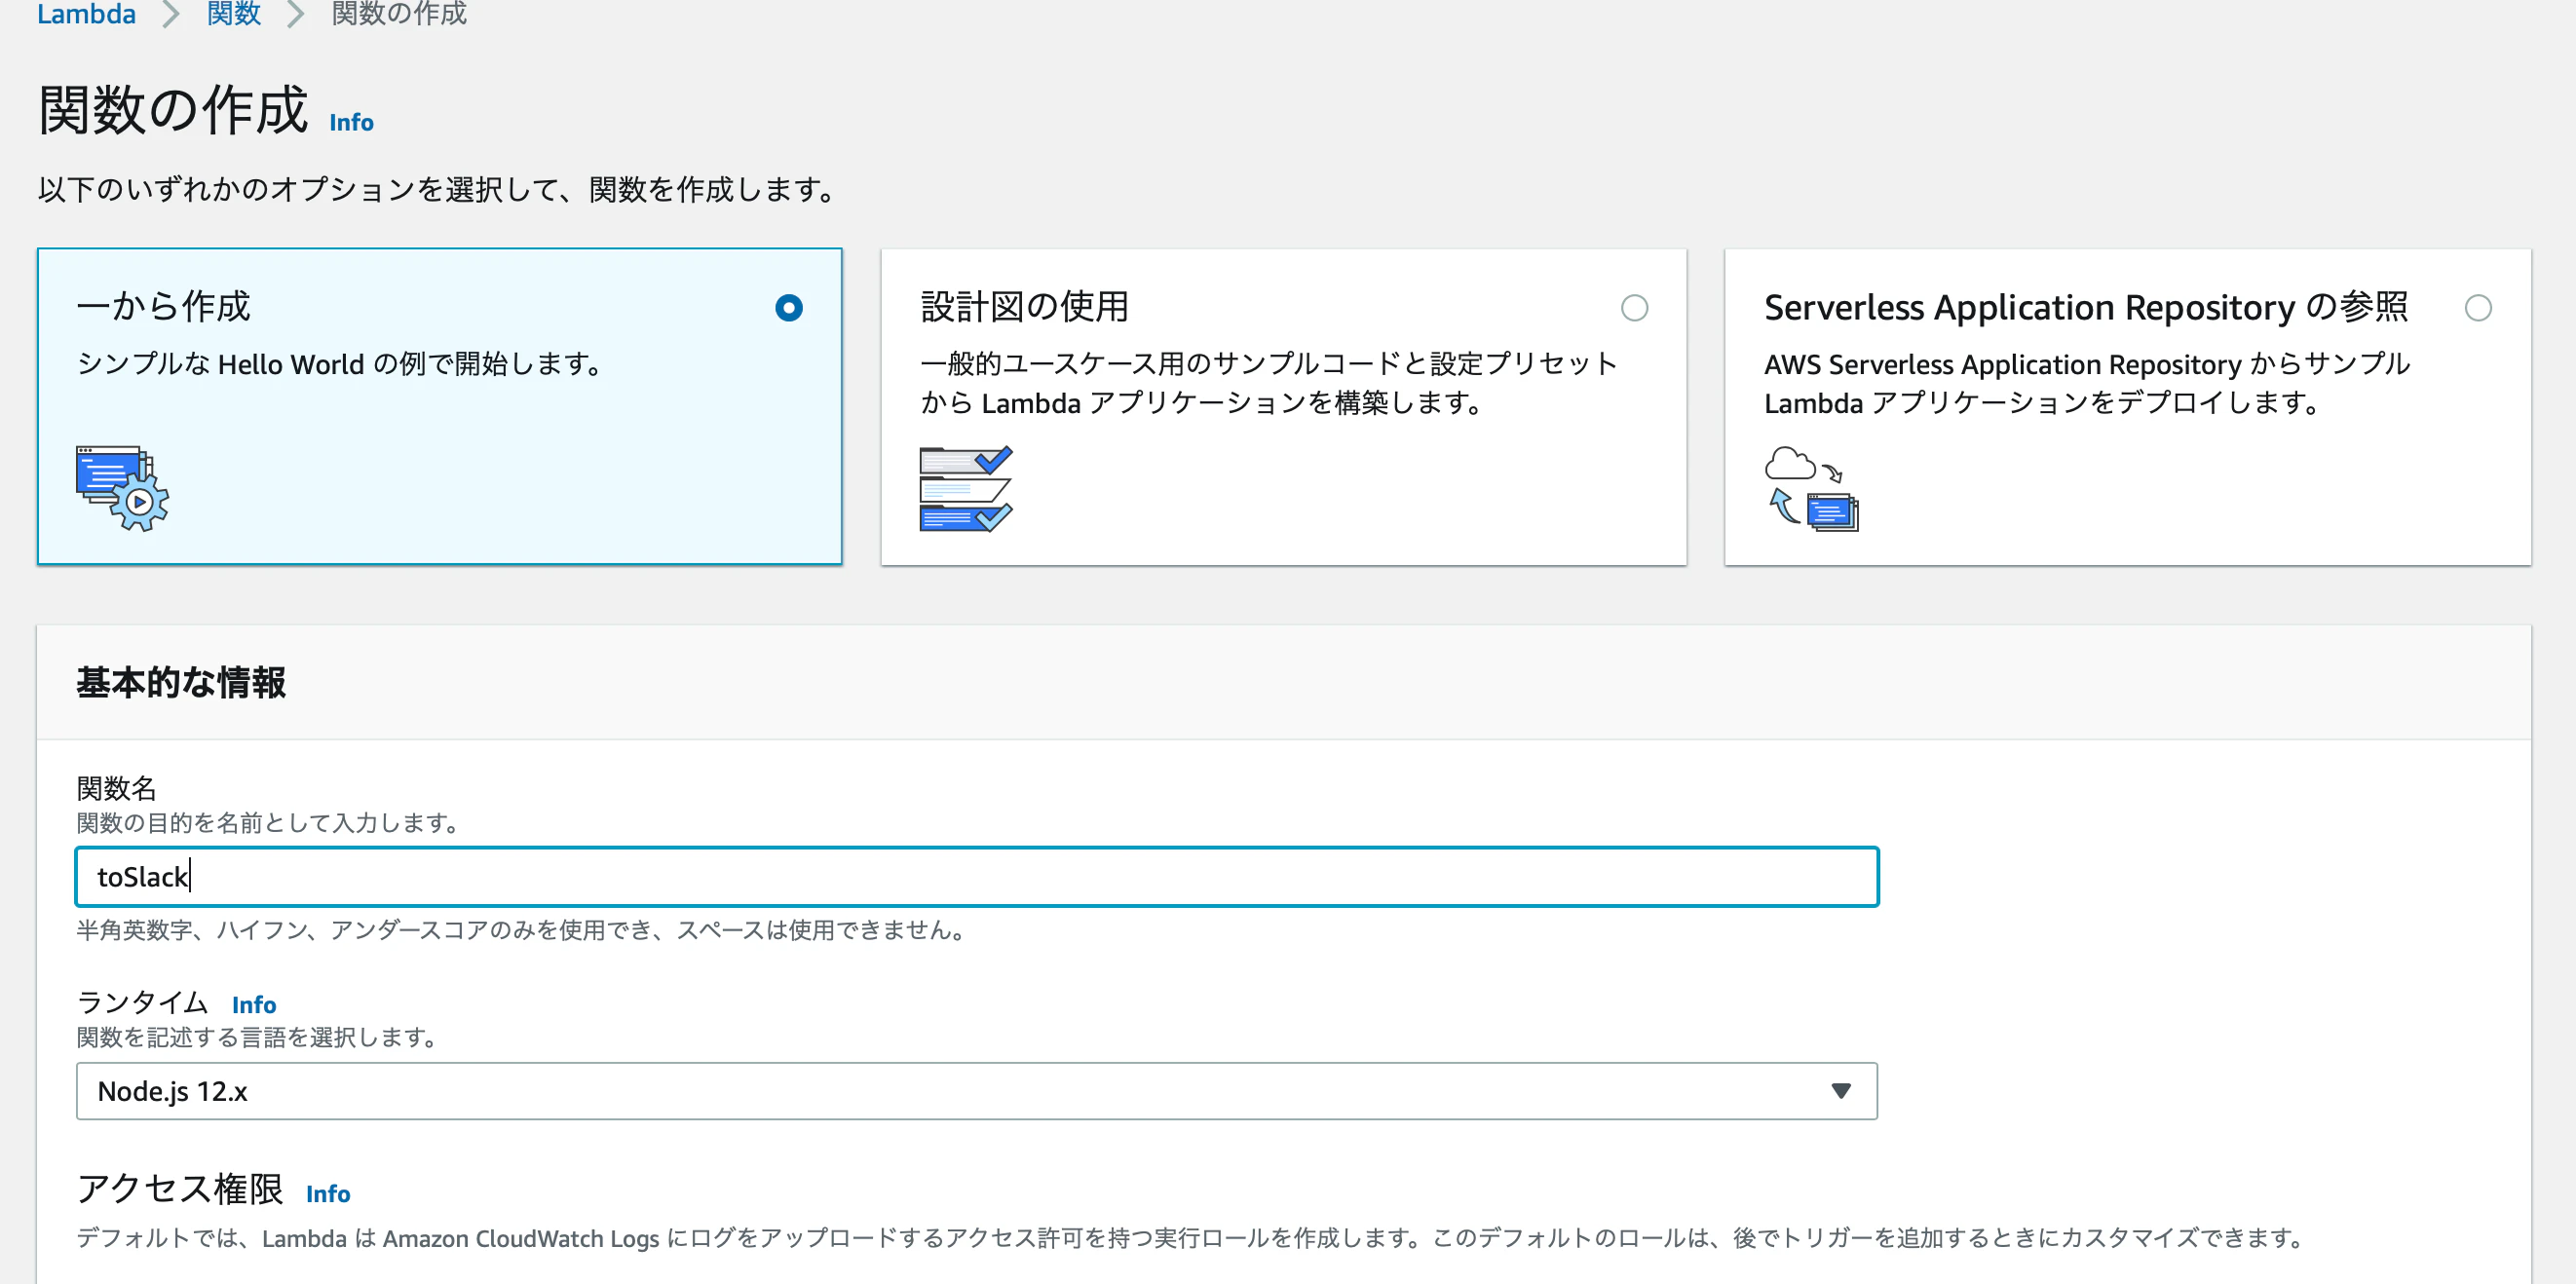
Task: Open Info link next to 関数の作成 title
Action: 351,122
